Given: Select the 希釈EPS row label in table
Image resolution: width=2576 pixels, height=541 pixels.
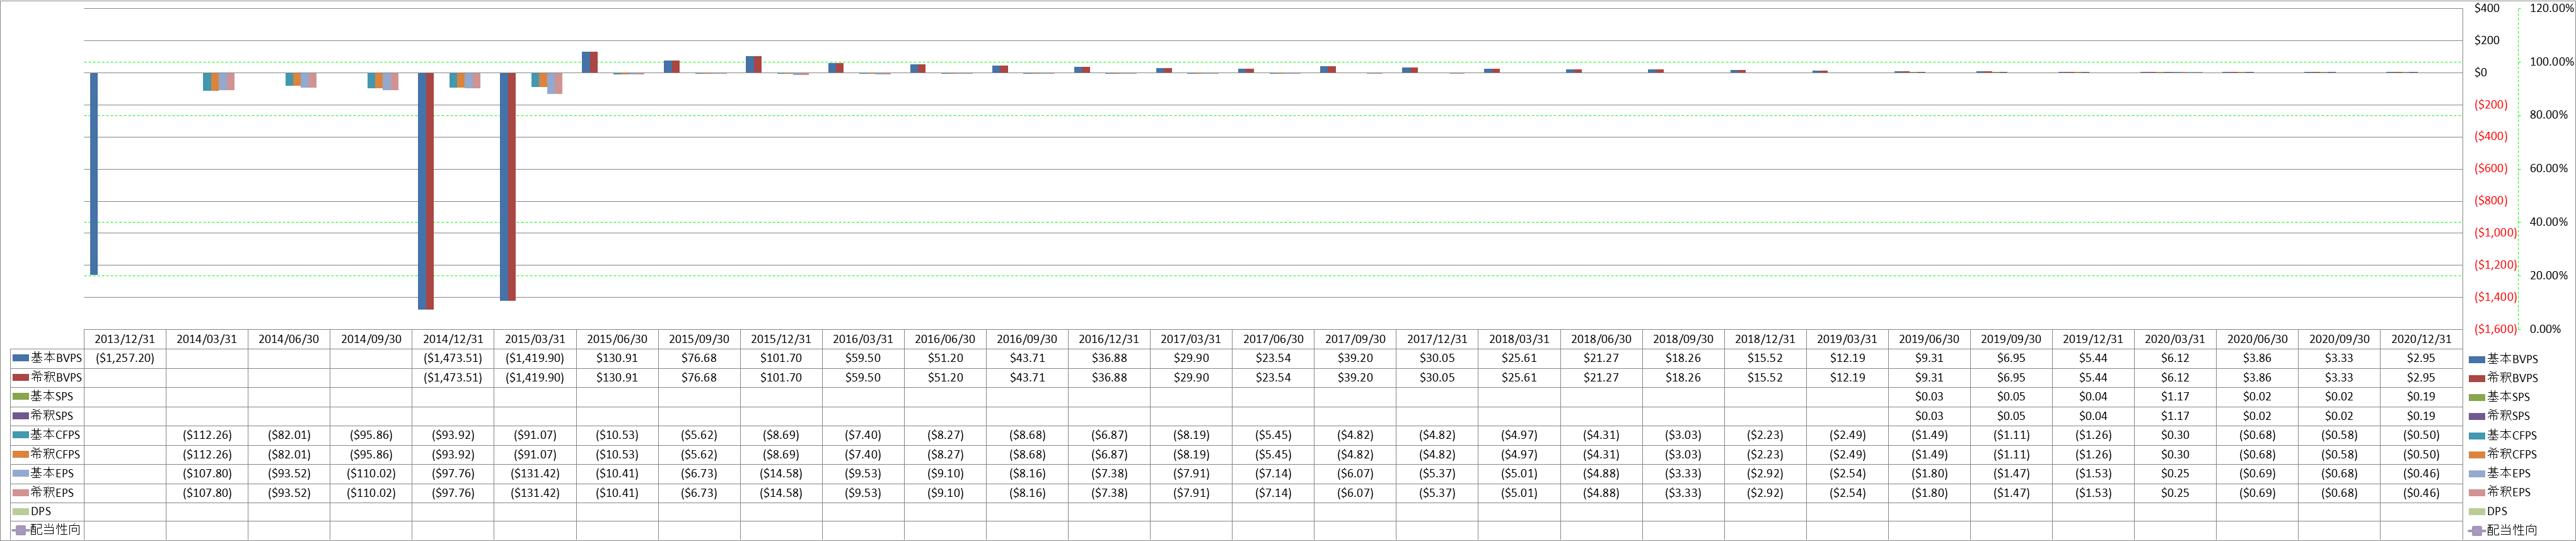Looking at the screenshot, I should [52, 492].
